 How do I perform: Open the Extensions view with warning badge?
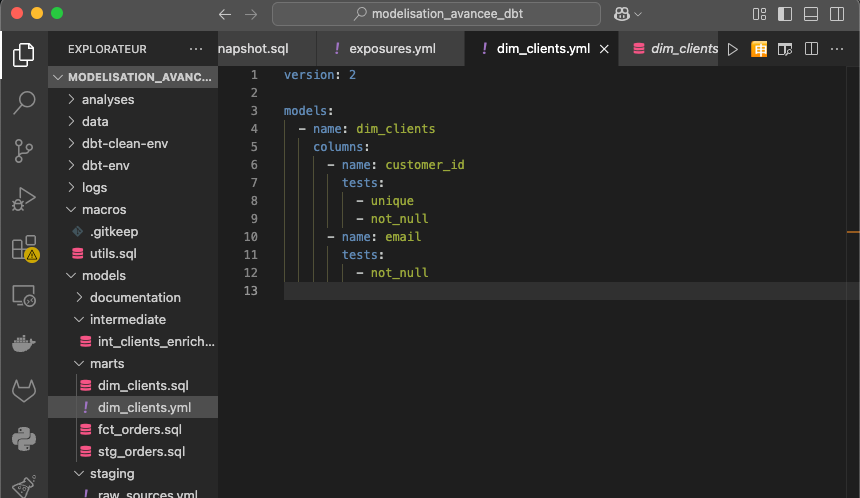pyautogui.click(x=25, y=248)
